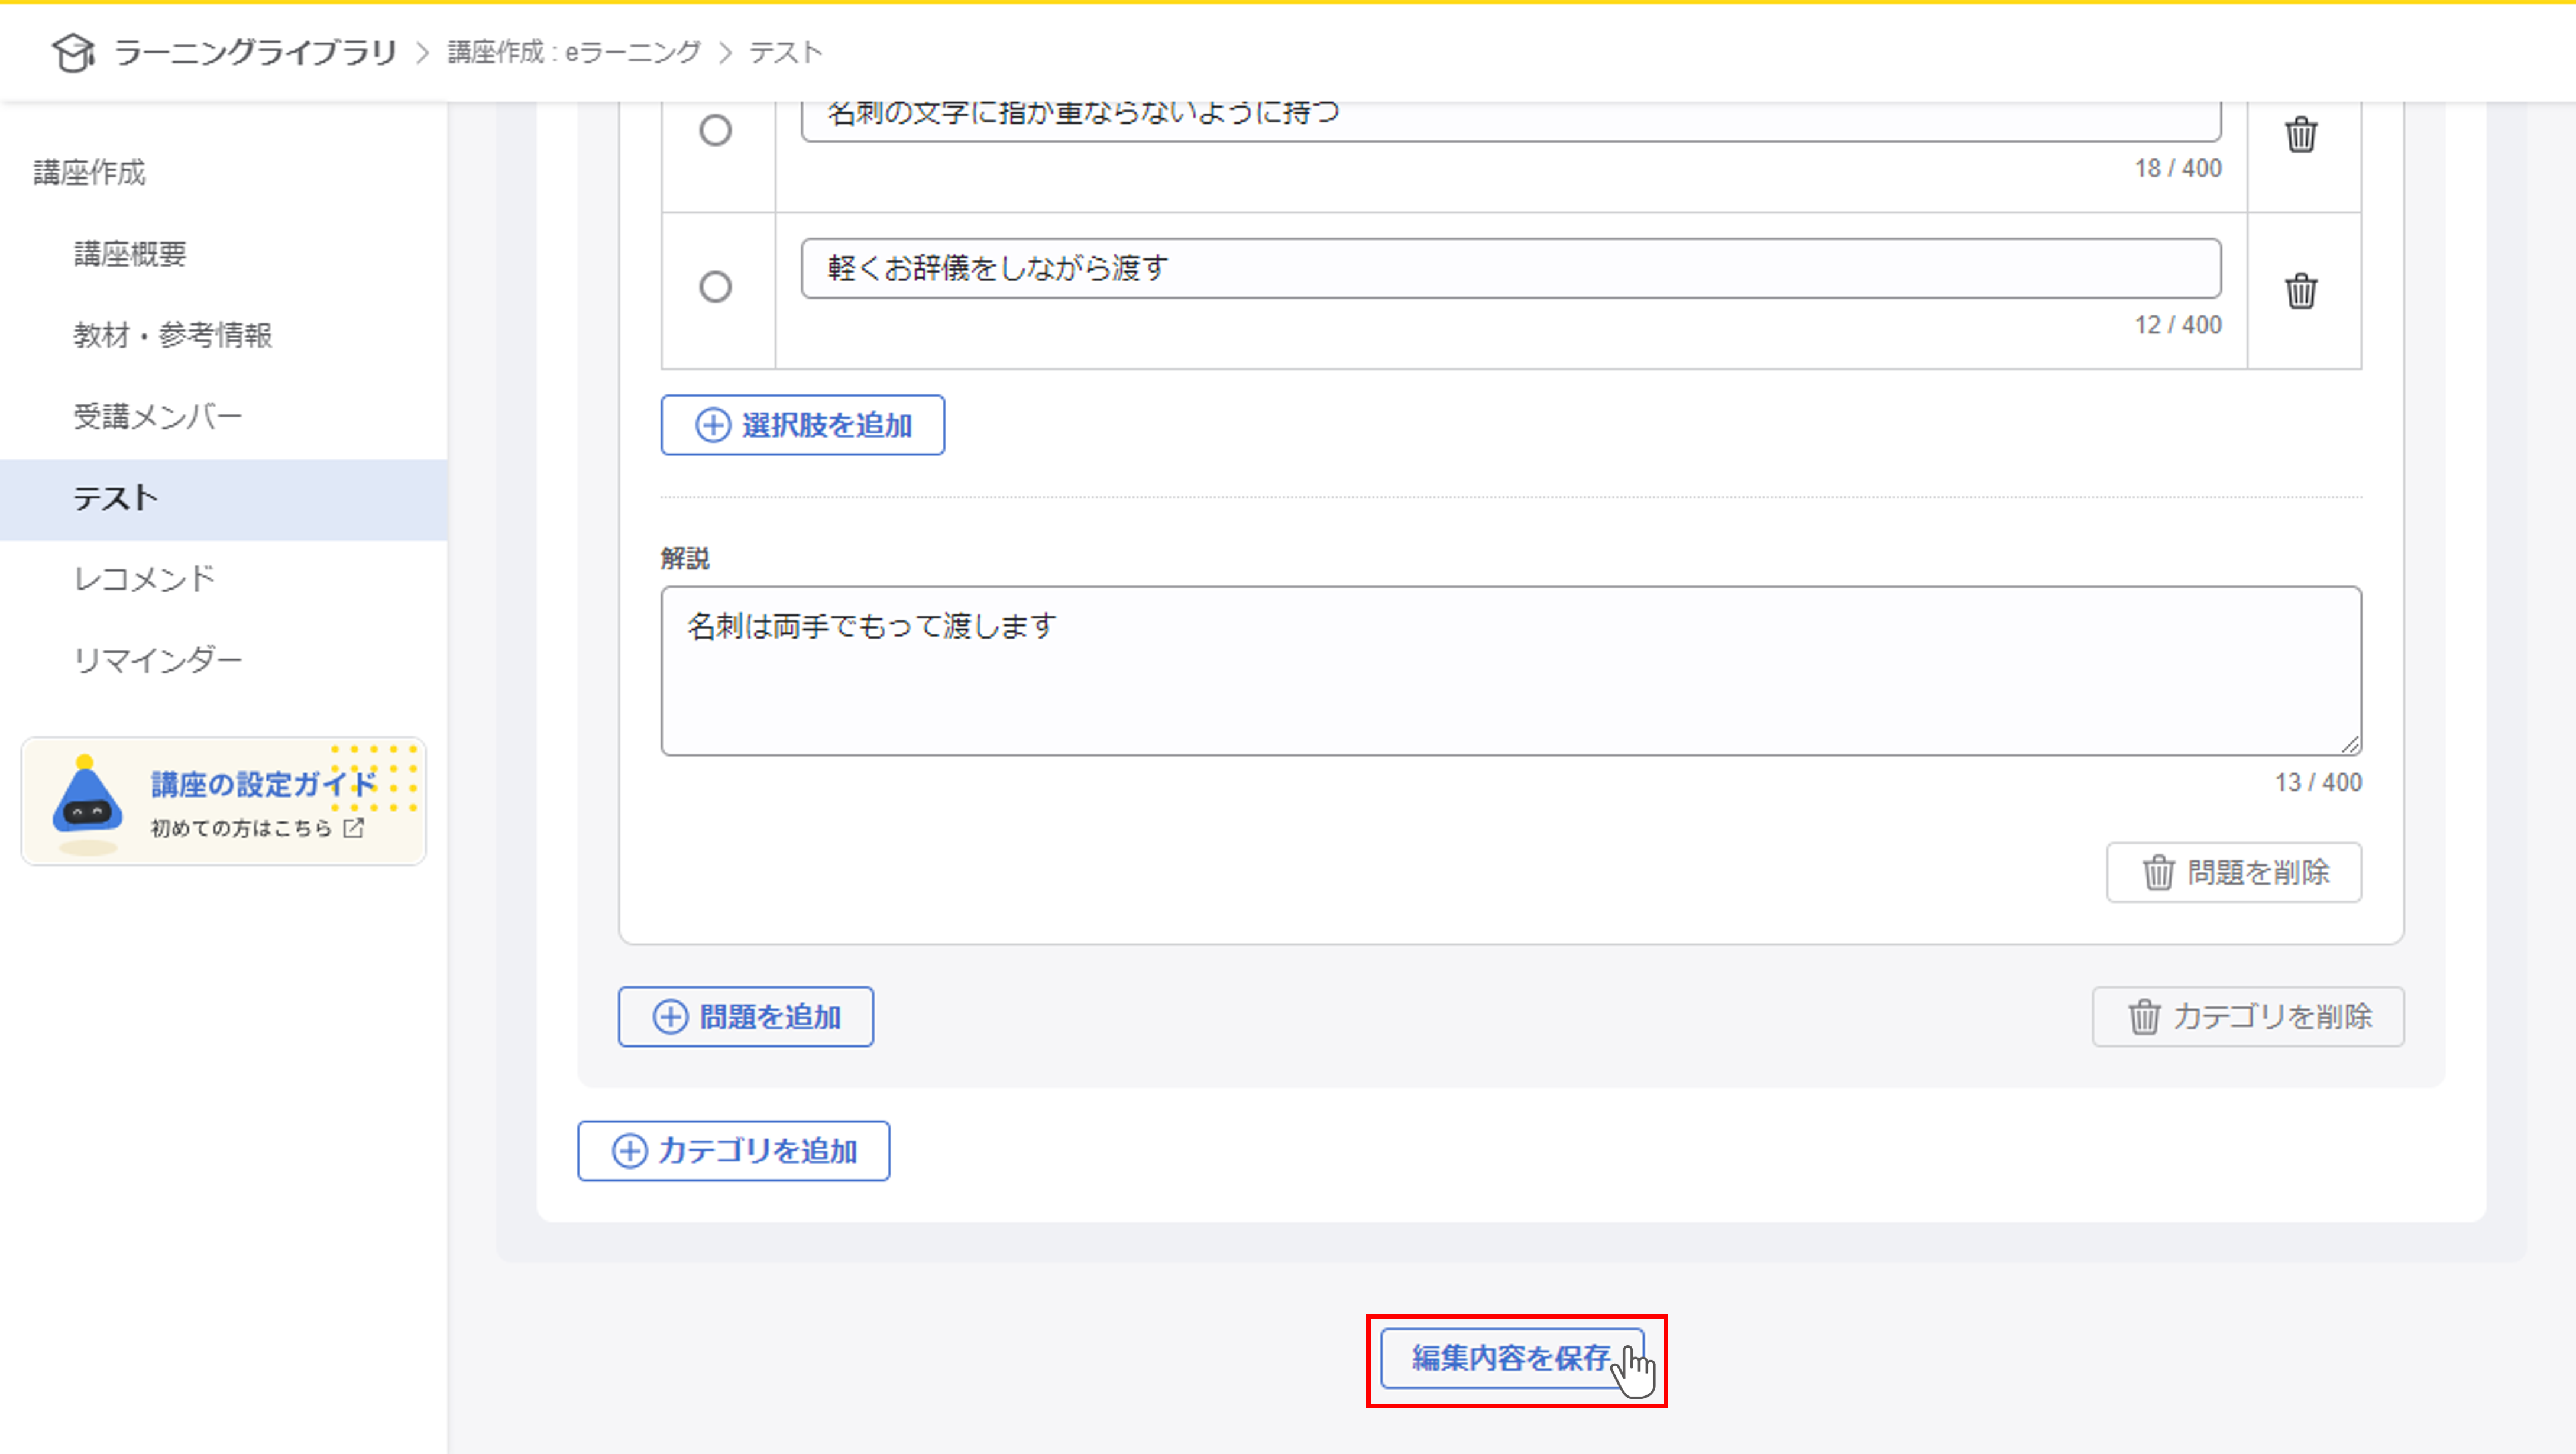The height and width of the screenshot is (1454, 2576).
Task: Save edits with 編集内容を保存
Action: coord(1512,1358)
